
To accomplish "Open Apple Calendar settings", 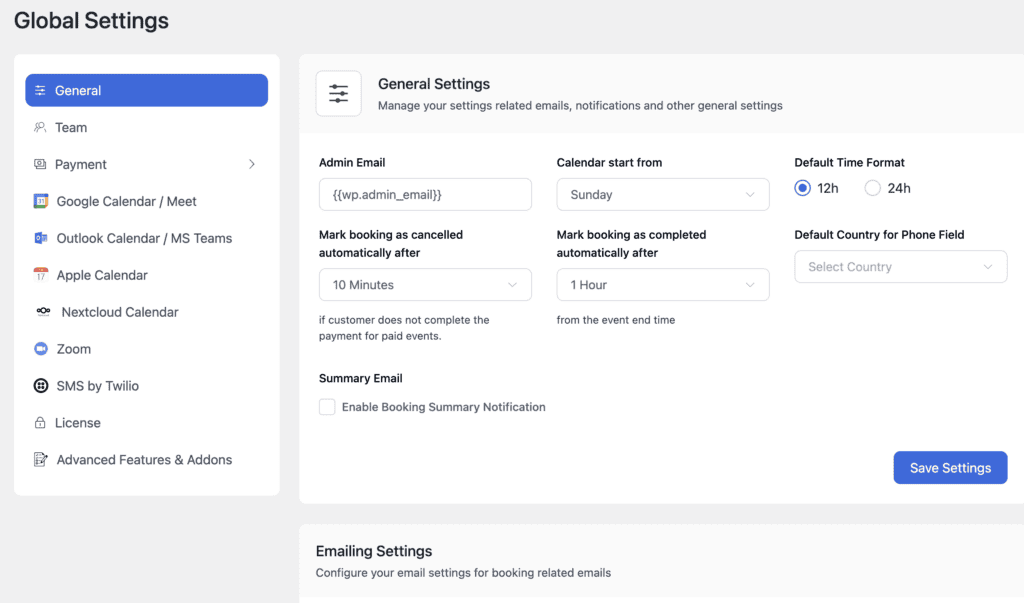I will click(x=146, y=275).
